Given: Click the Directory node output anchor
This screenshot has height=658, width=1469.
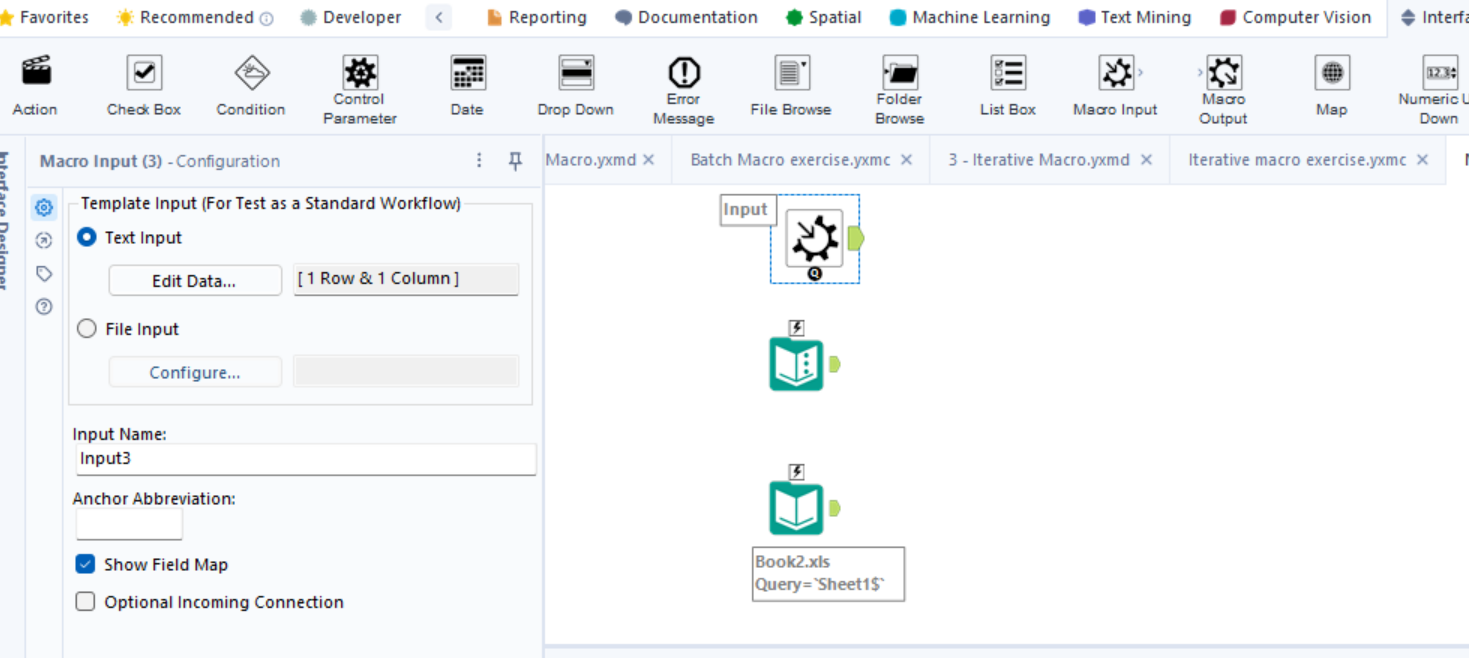Looking at the screenshot, I should coord(834,364).
